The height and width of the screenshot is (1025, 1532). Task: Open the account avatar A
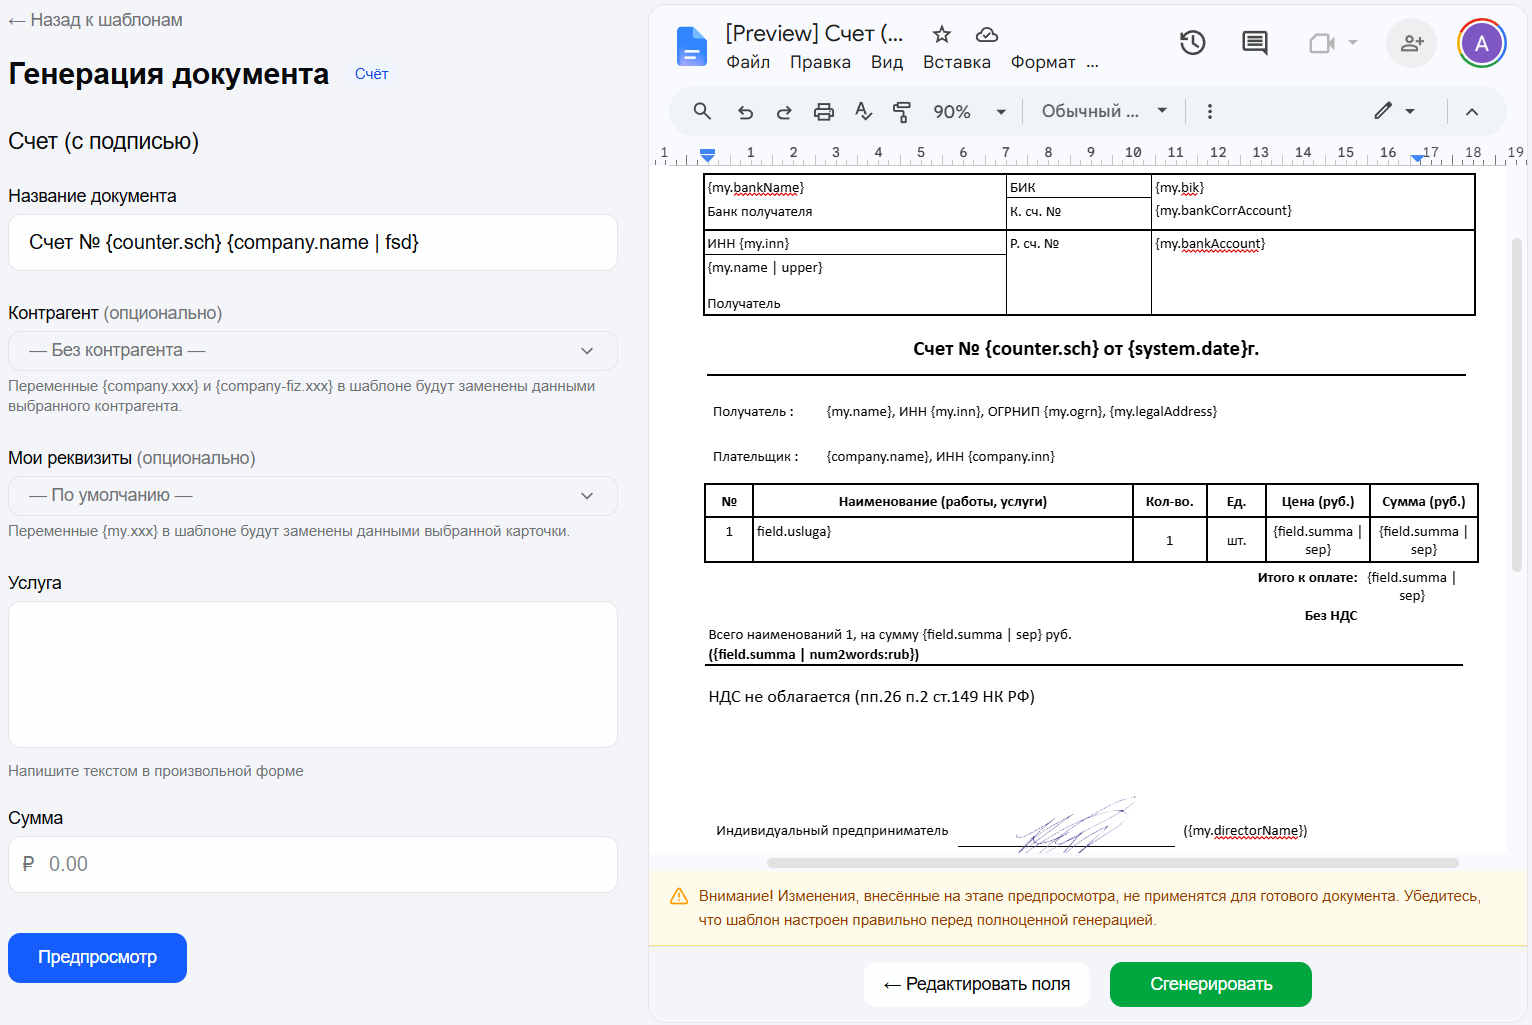point(1482,43)
